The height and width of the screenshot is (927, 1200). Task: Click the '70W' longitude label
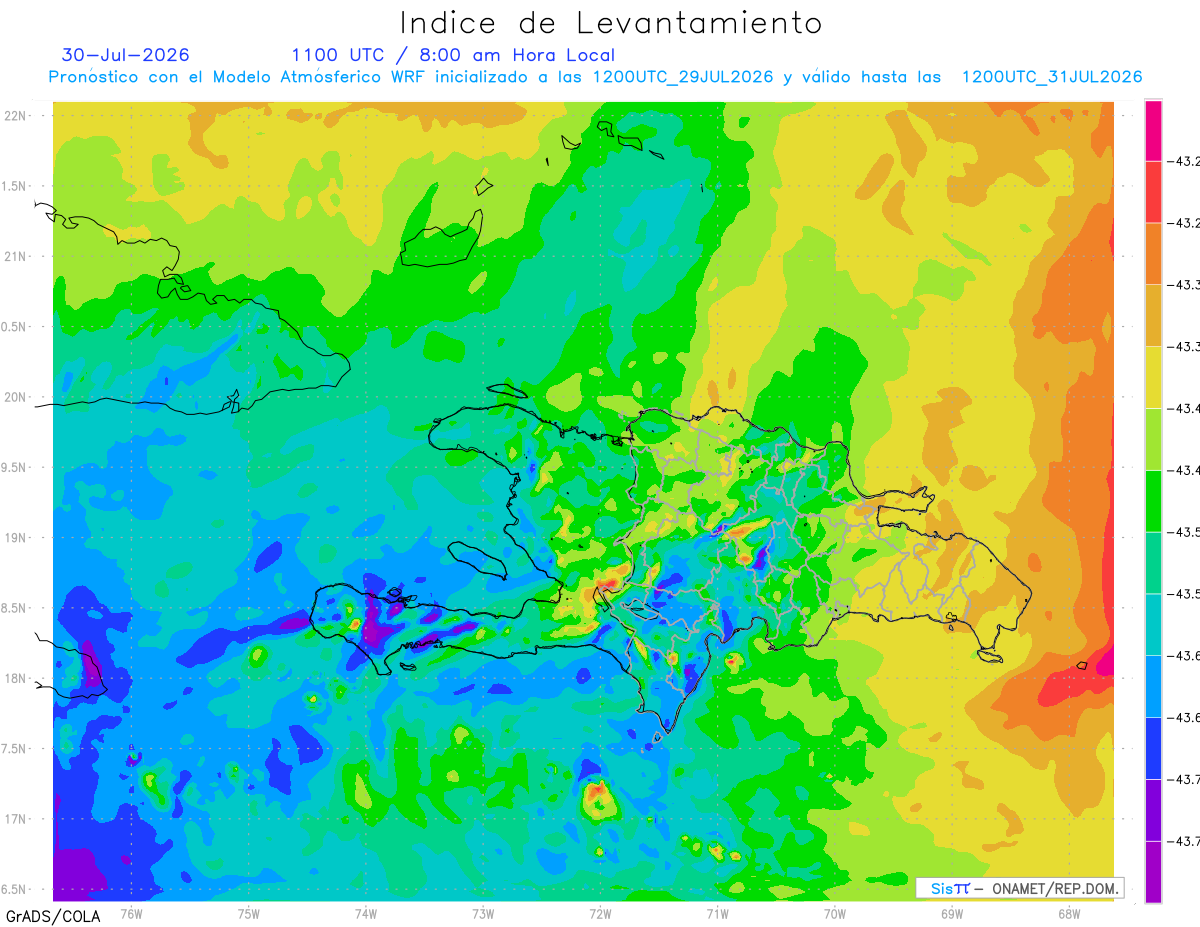835,913
